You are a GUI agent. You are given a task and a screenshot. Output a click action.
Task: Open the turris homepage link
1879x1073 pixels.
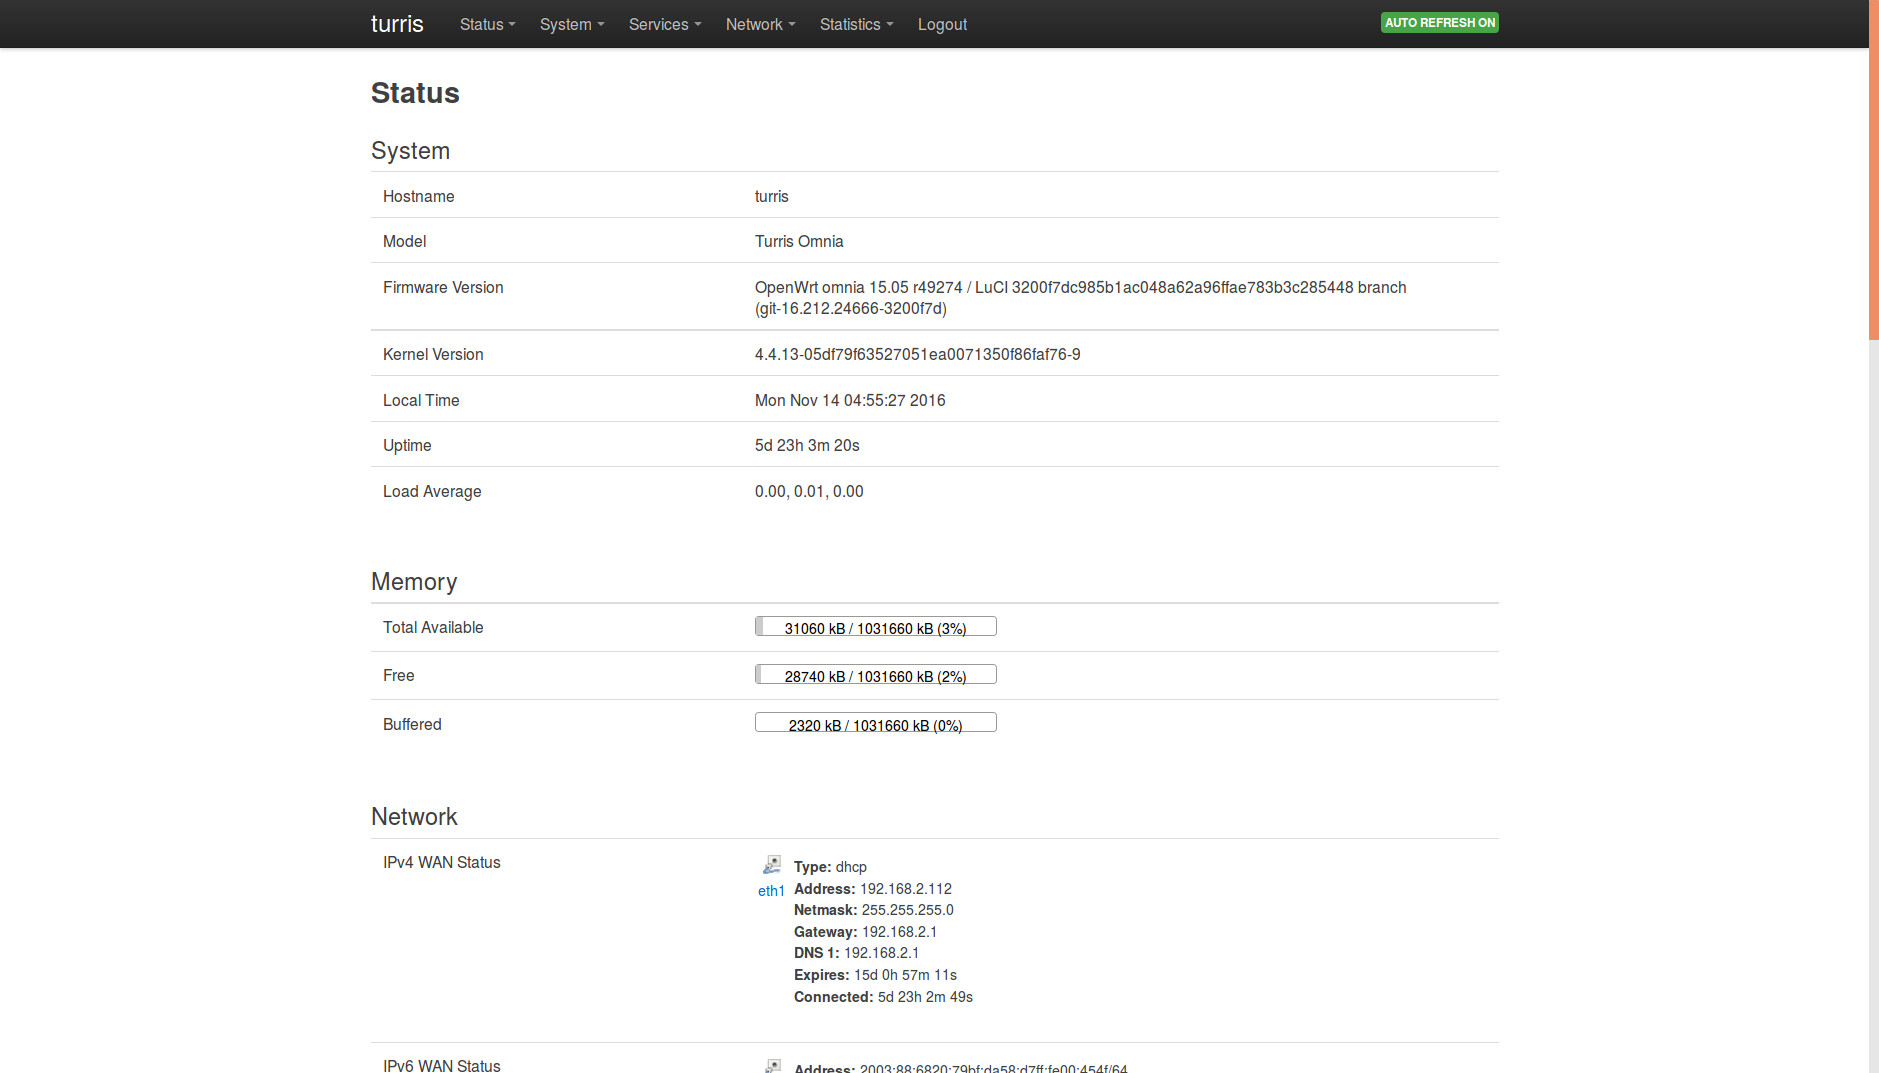point(396,23)
